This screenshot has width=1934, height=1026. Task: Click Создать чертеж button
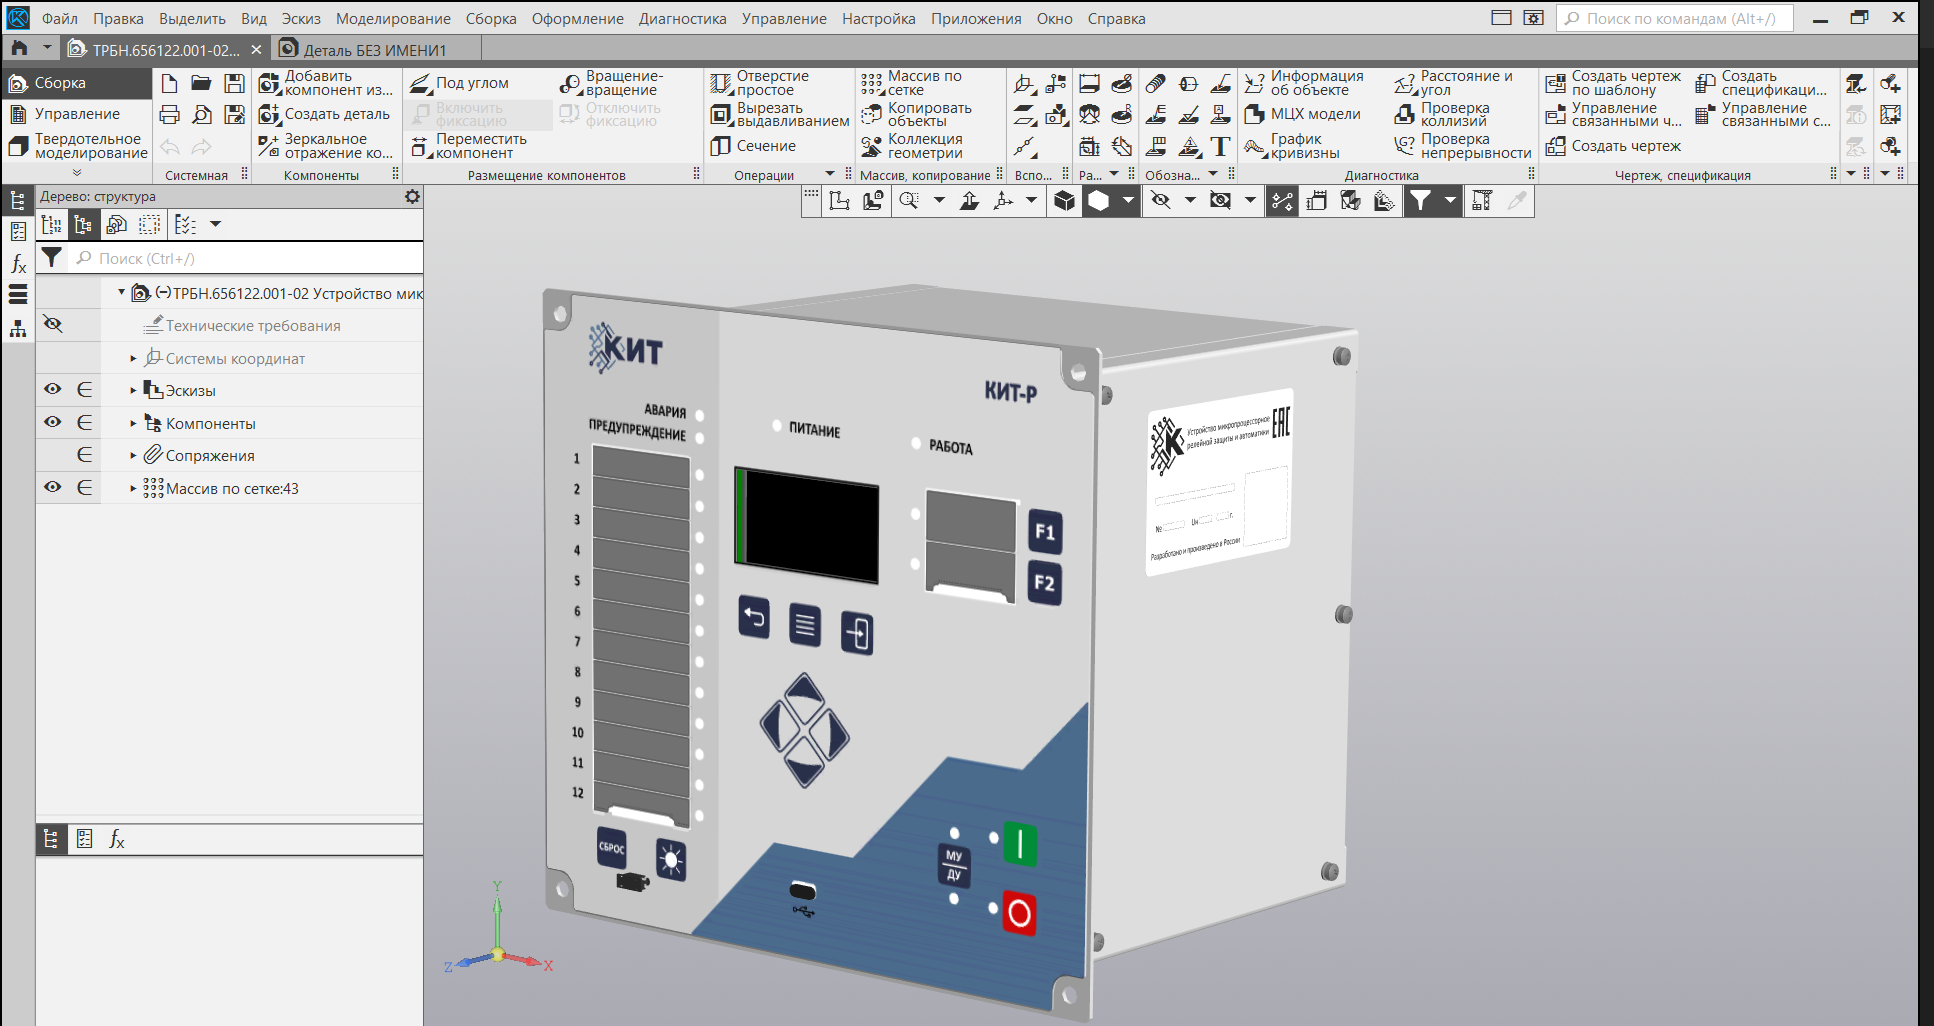1613,146
